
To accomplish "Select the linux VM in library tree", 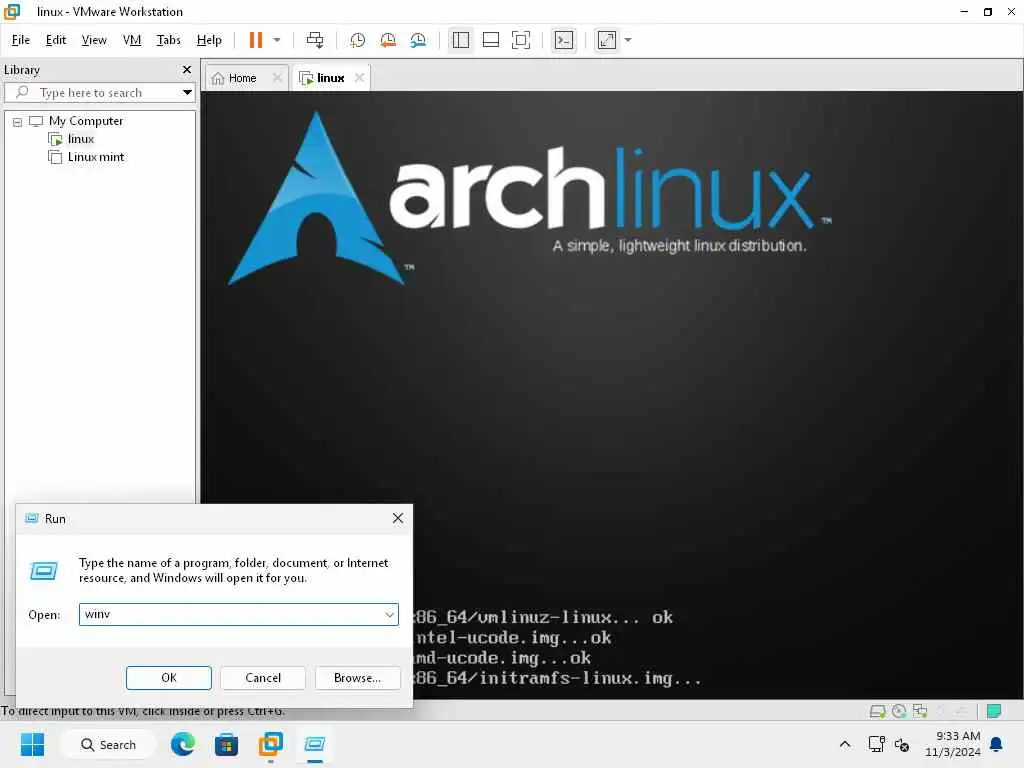I will (80, 138).
